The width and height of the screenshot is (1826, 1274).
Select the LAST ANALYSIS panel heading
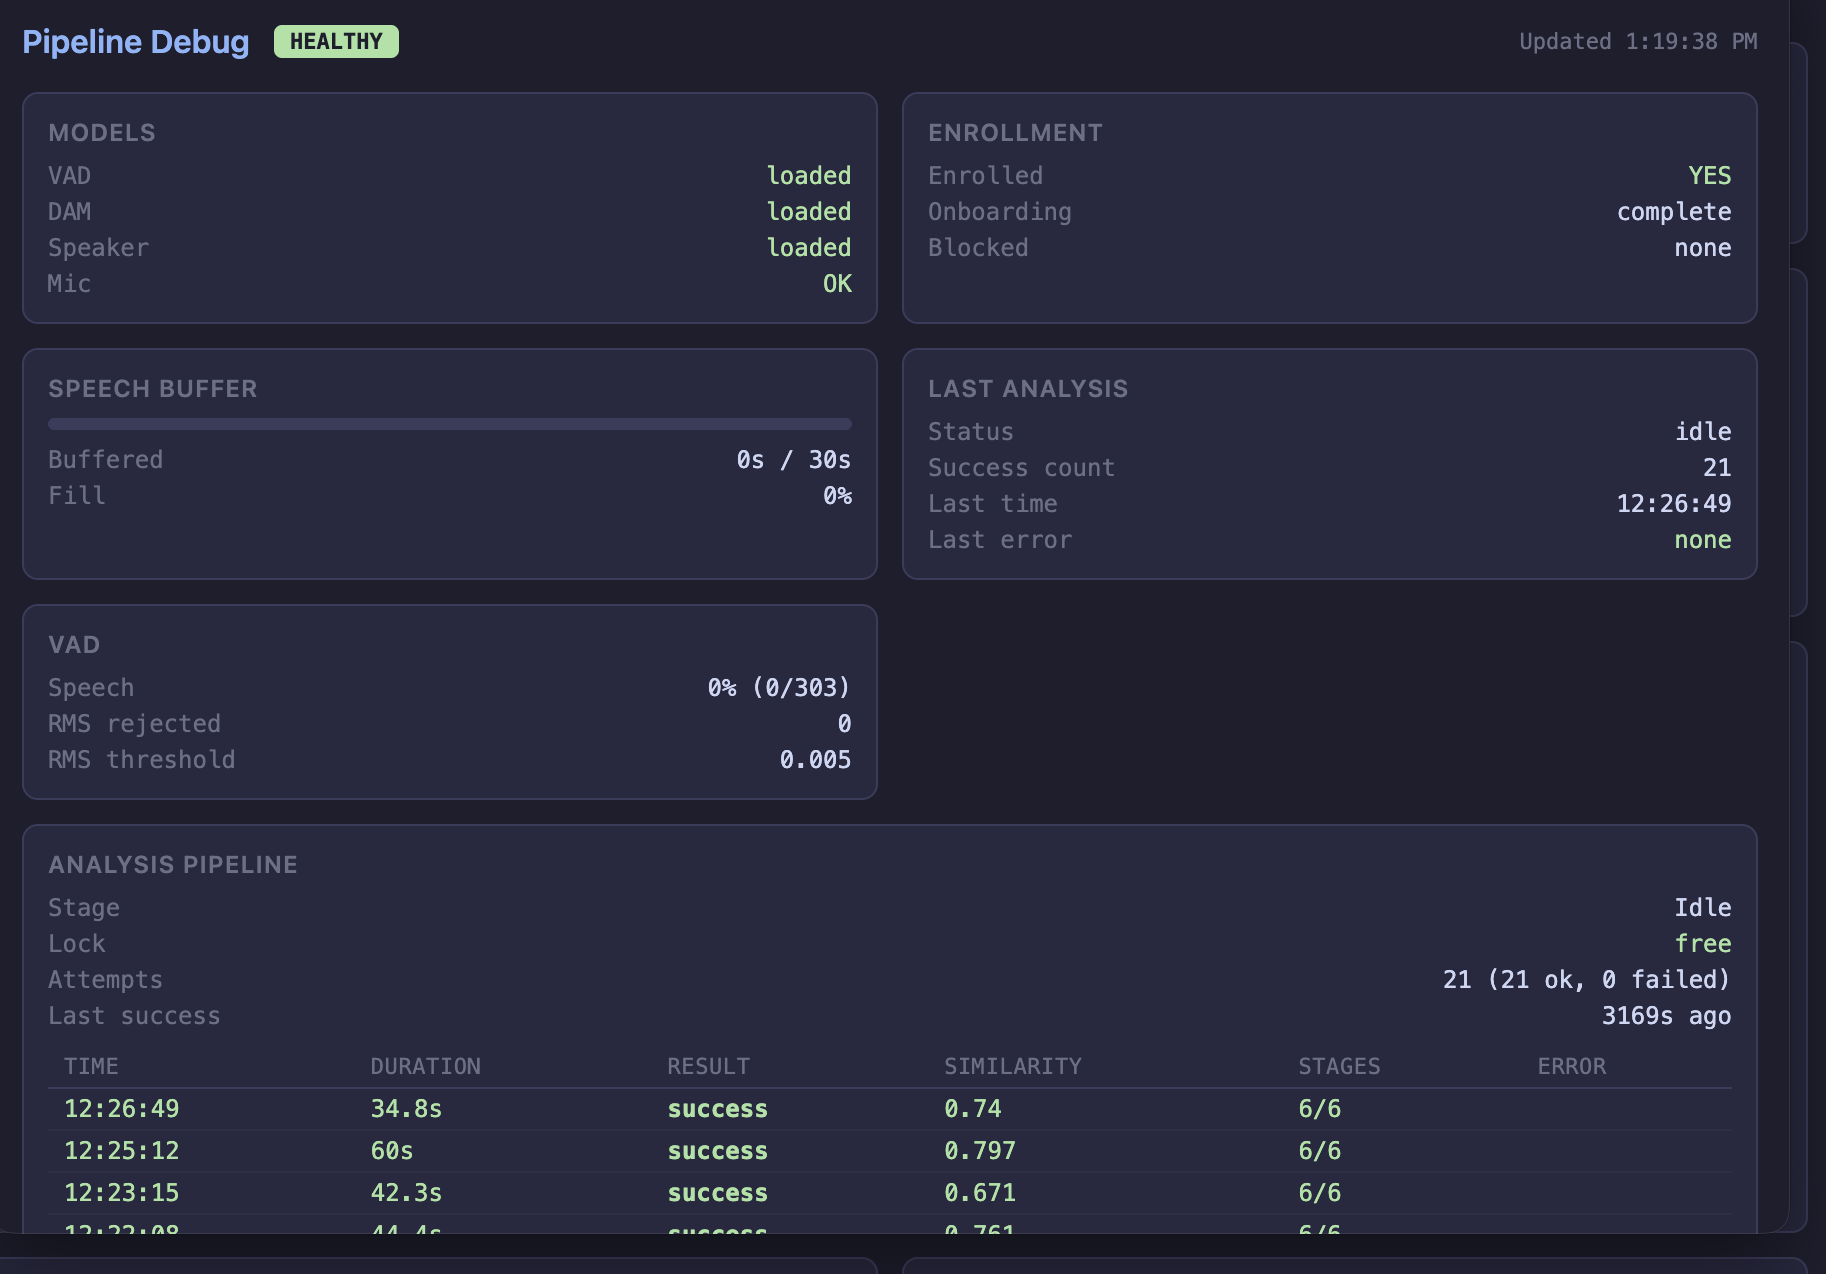1028,389
